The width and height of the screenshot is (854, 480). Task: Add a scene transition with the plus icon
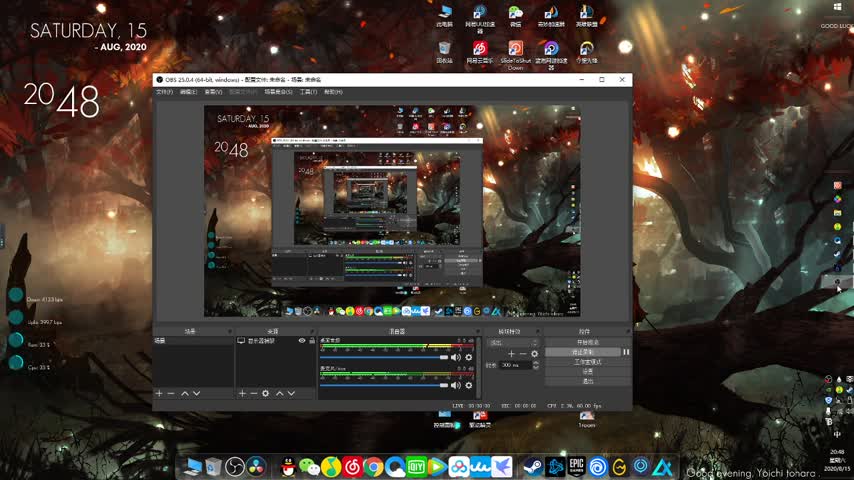tap(511, 354)
